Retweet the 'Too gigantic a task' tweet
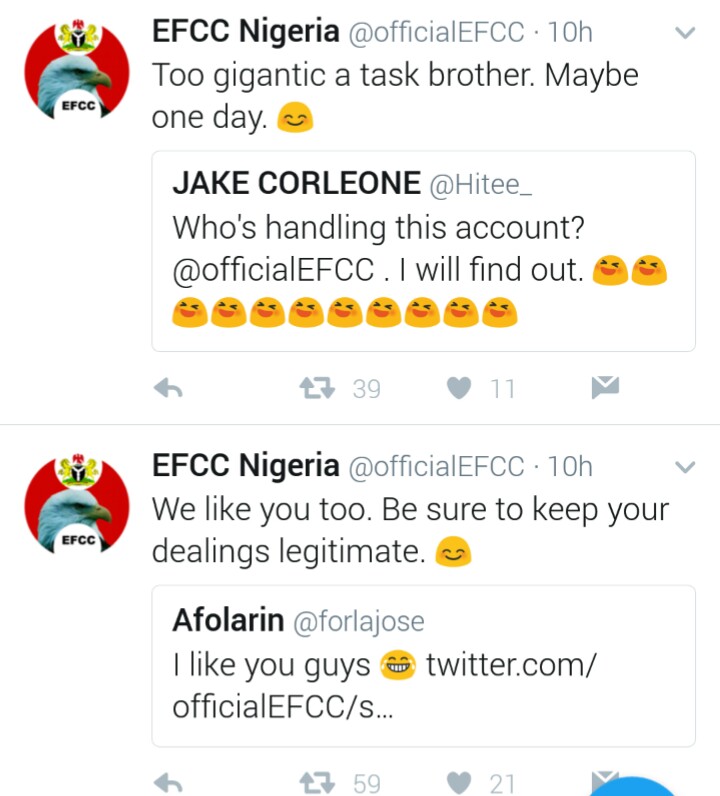 click(x=320, y=388)
